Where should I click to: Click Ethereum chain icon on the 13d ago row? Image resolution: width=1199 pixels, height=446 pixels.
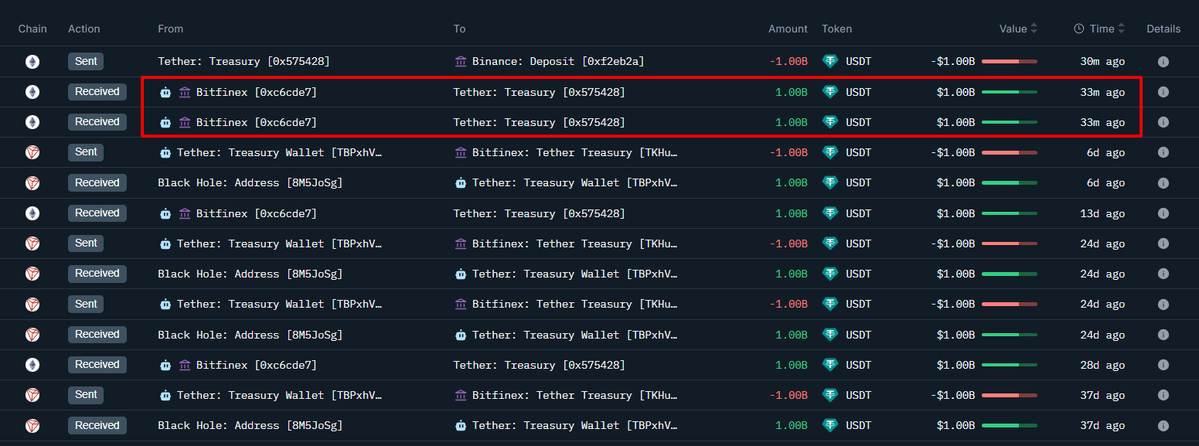32,213
